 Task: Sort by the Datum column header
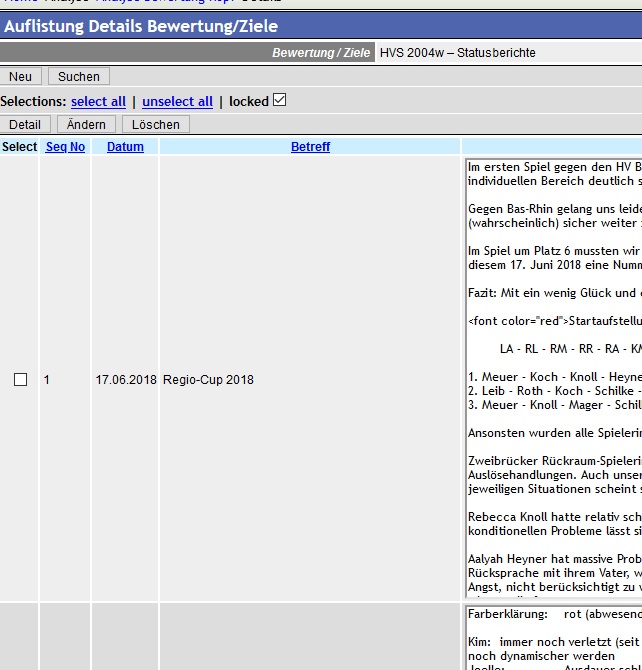[x=125, y=147]
